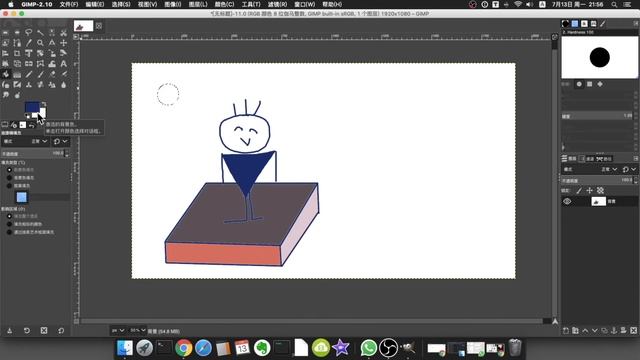640x360 pixels.
Task: Select the Text tool
Action: (x=64, y=64)
